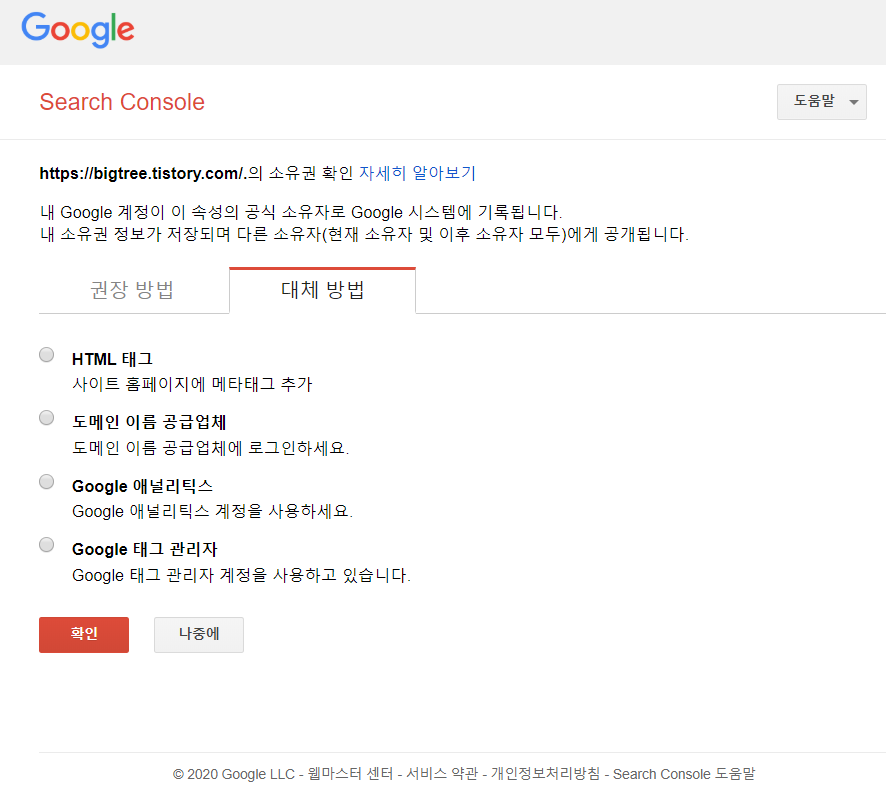Click the 도메인 이름 공급업체 heading label
Screen dimensions: 886x785
click(149, 422)
